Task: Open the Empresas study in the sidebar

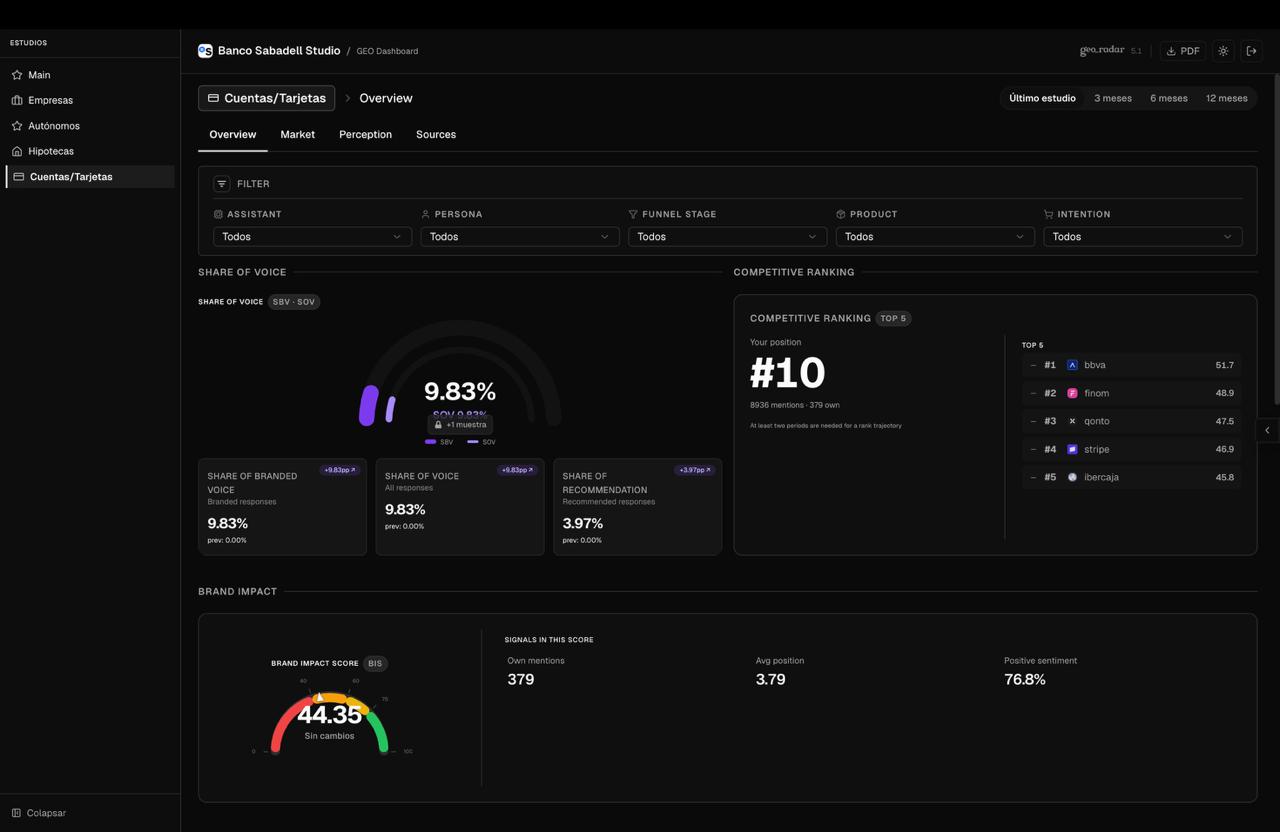Action: tap(50, 100)
